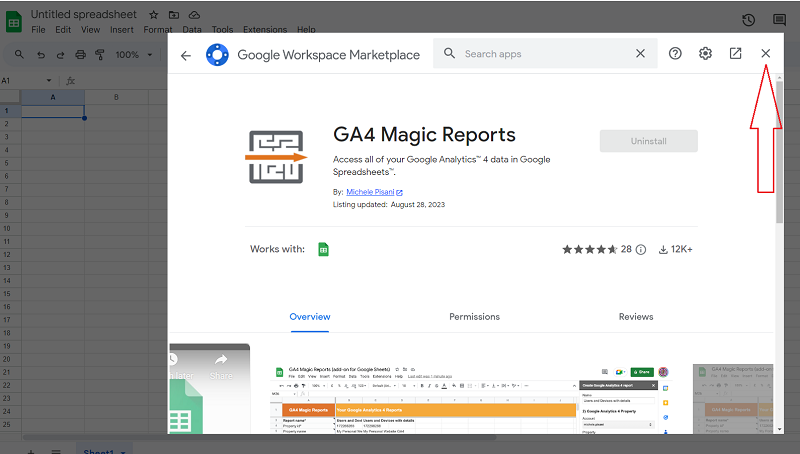Switch to the Reviews tab
This screenshot has width=800, height=454.
tap(636, 317)
